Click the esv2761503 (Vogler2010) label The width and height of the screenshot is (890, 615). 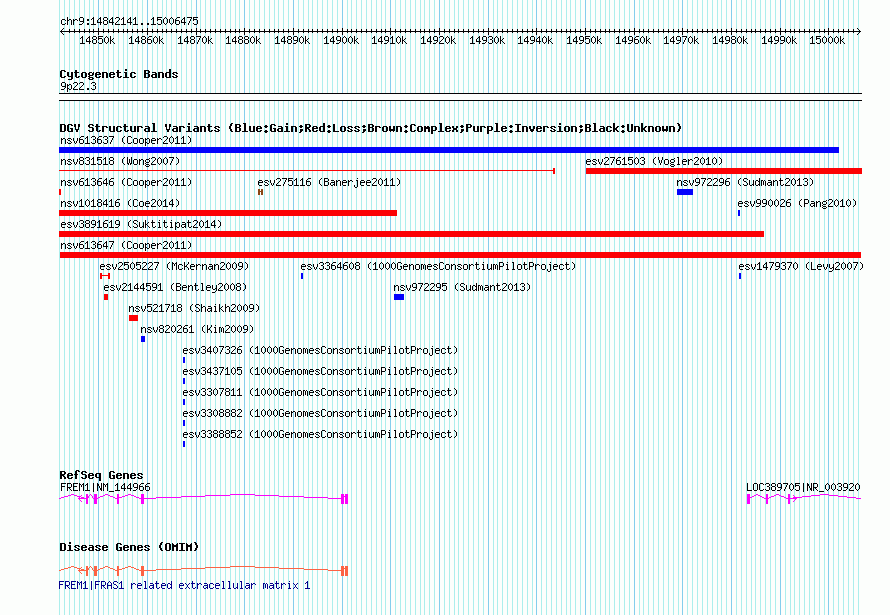pyautogui.click(x=654, y=161)
